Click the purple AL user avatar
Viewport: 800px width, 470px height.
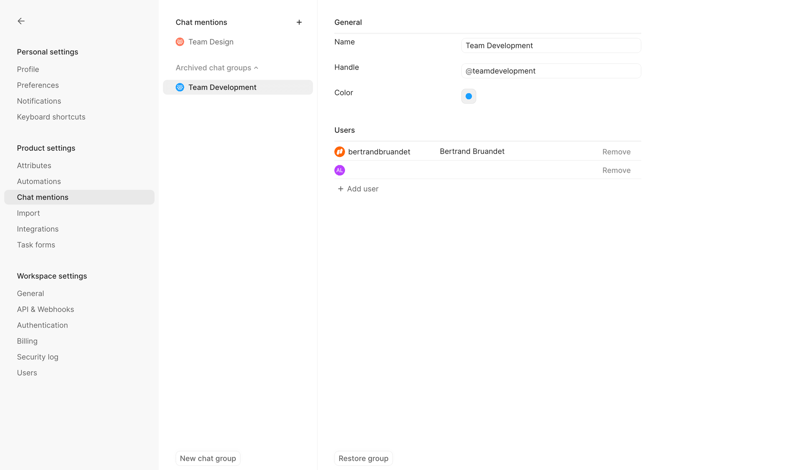pyautogui.click(x=339, y=170)
